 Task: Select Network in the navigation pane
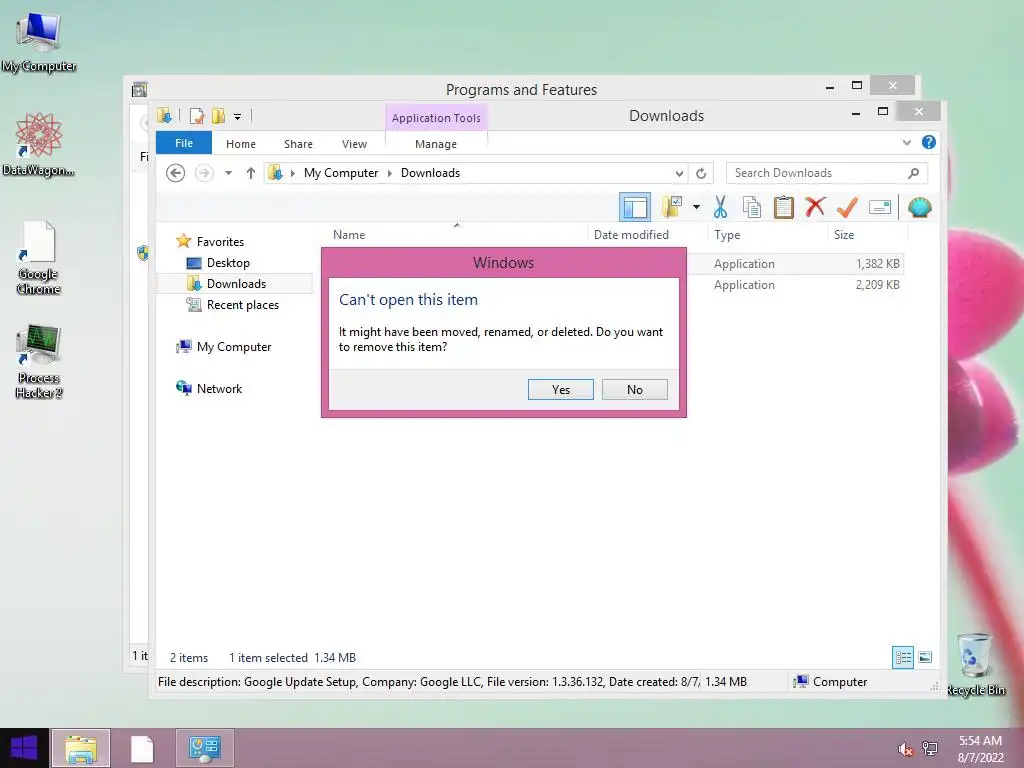tap(219, 389)
